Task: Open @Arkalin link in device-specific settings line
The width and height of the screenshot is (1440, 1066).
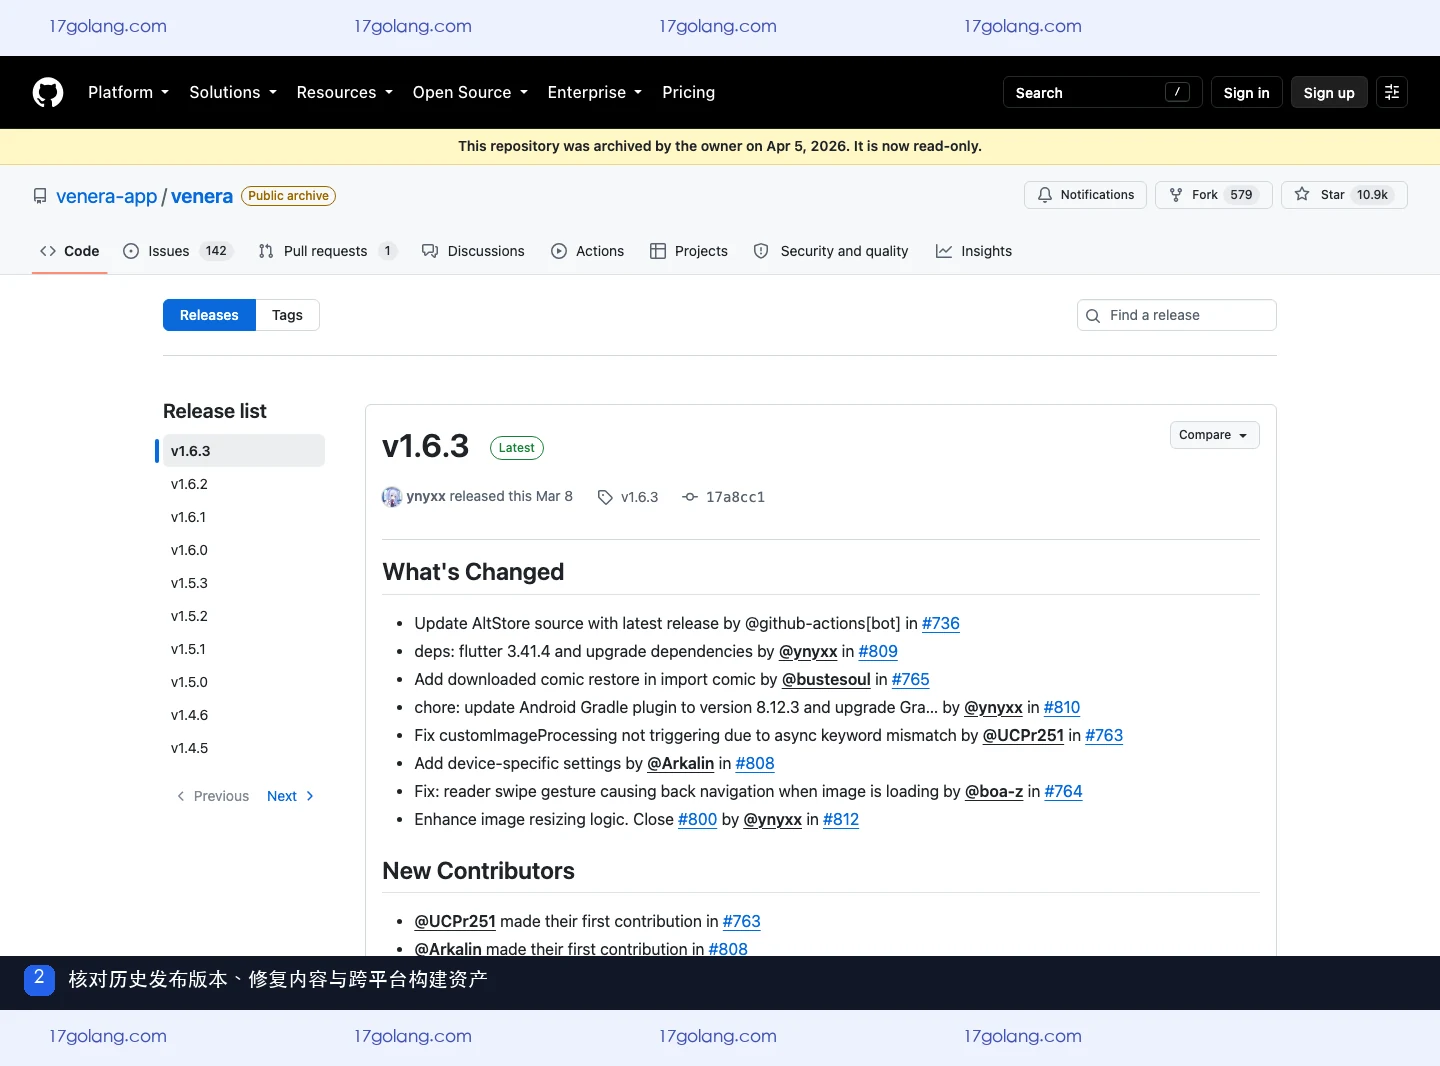Action: [681, 763]
